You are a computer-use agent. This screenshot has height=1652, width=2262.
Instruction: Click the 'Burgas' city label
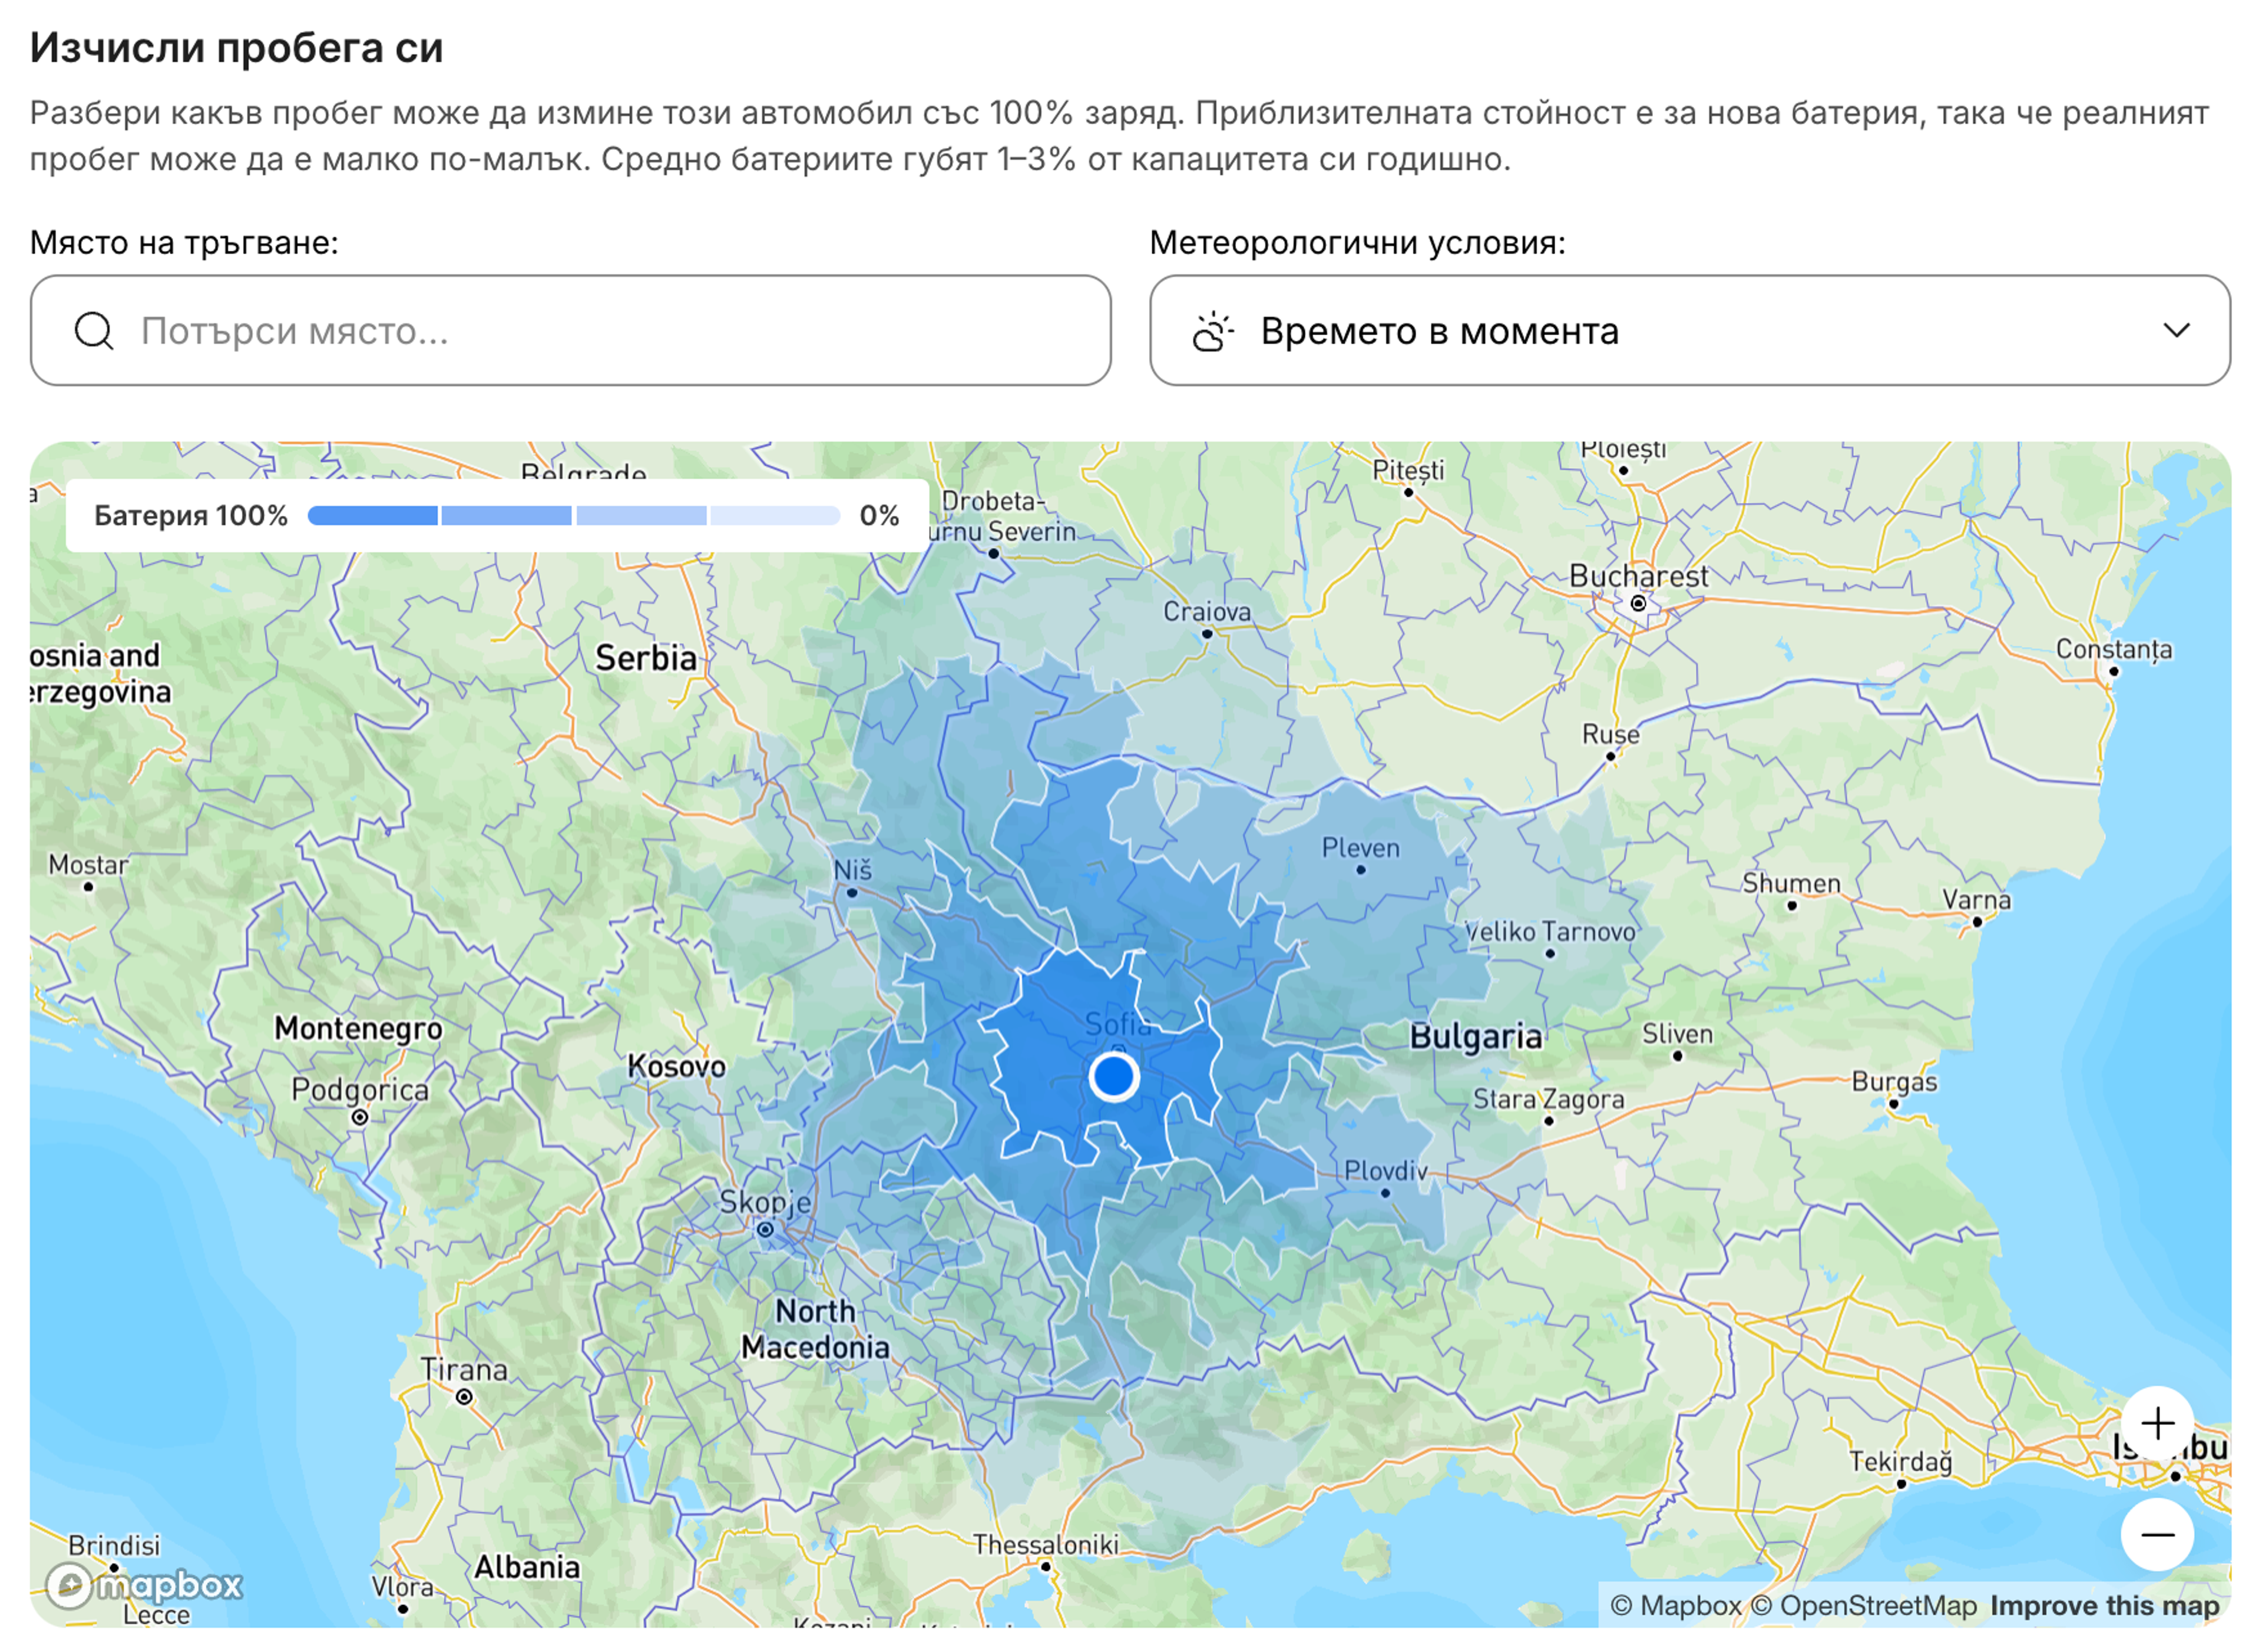1895,1082
